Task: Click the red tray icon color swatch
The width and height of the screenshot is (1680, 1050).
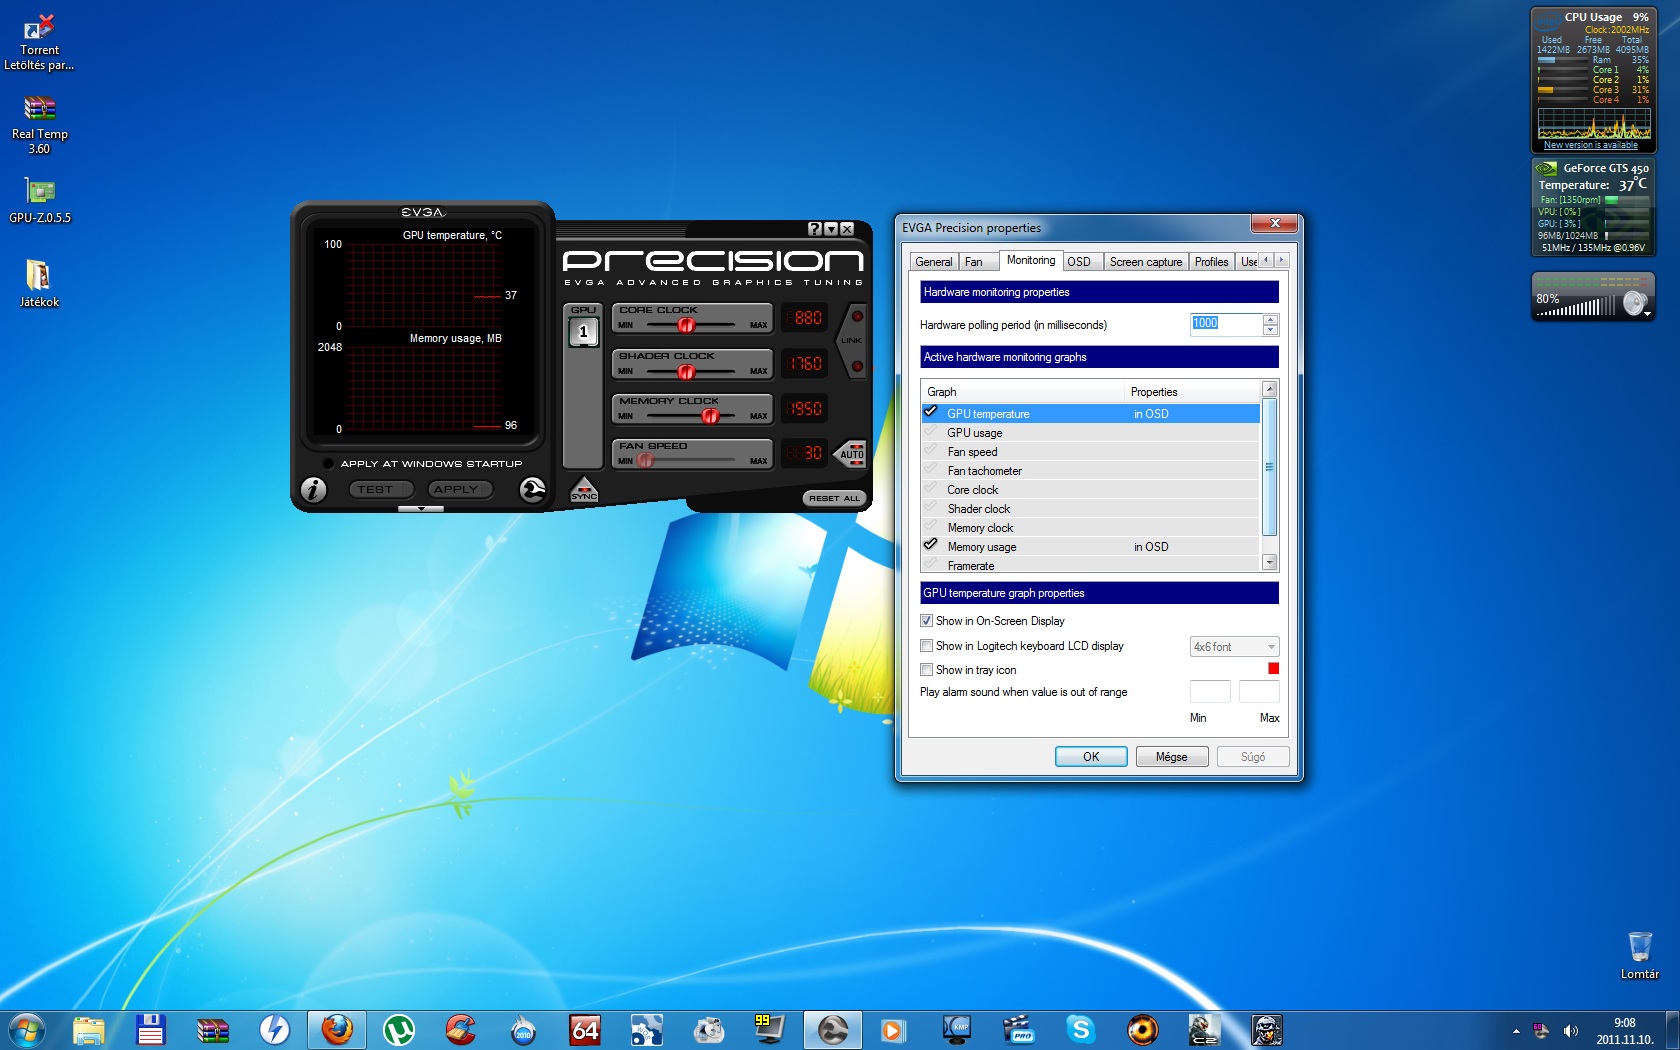Action: click(1273, 668)
